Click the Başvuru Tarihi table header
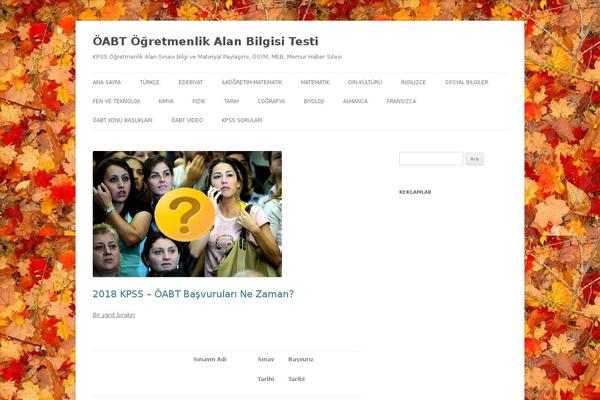Viewport: 600px width, 400px height. click(300, 369)
